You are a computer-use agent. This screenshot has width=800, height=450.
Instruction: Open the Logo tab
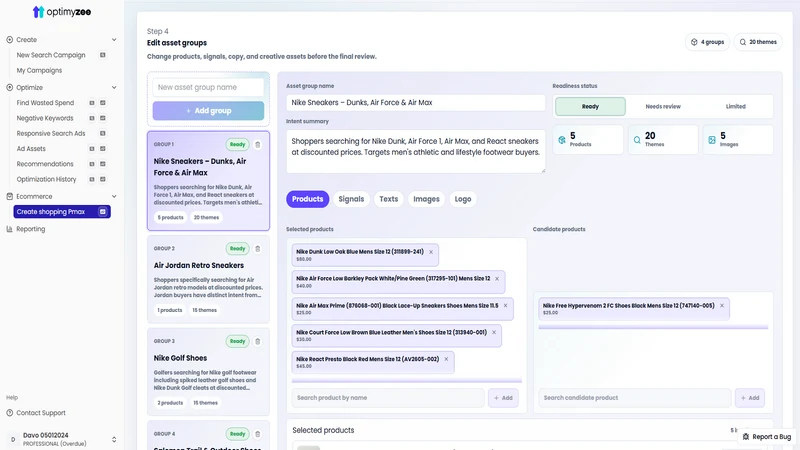click(463, 199)
